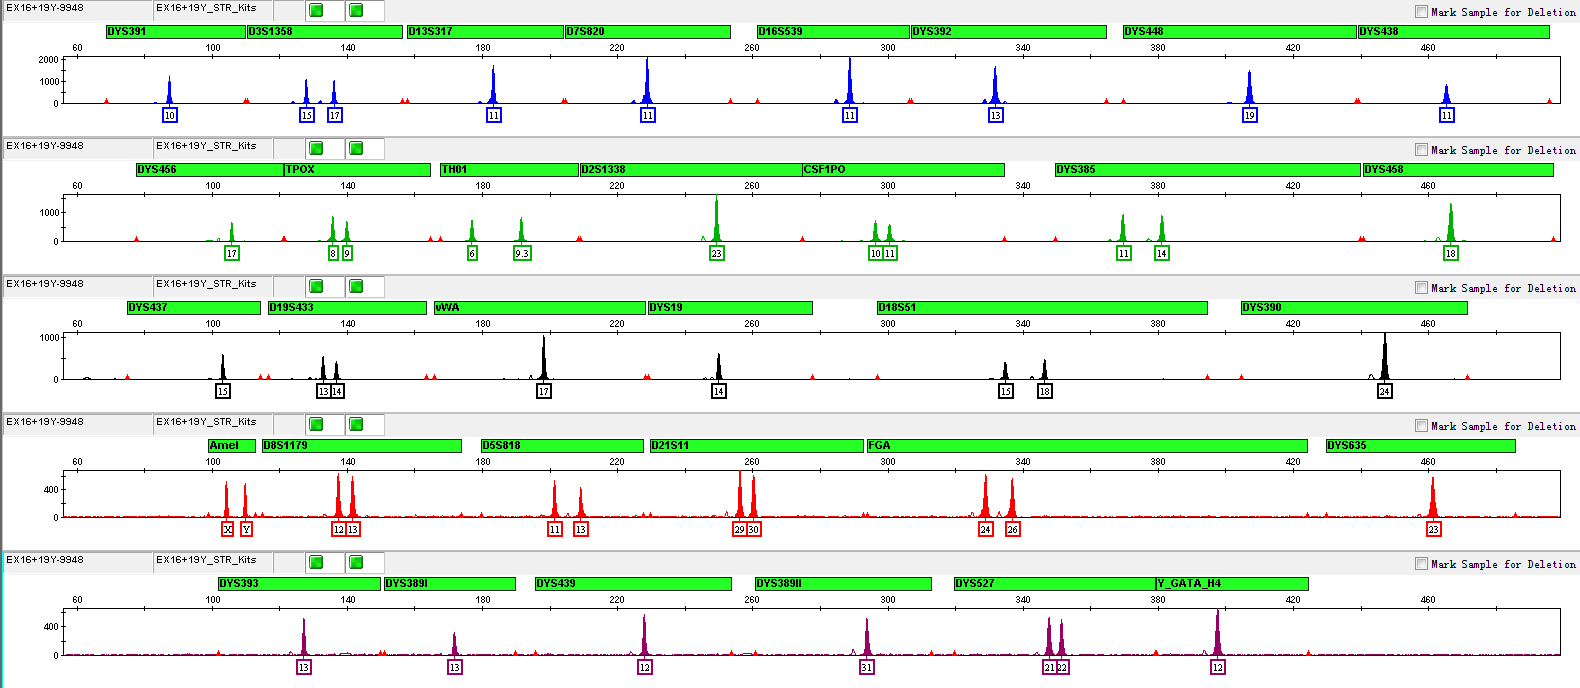1580x688 pixels.
Task: Select the TH01 marker header bar
Action: [x=509, y=170]
